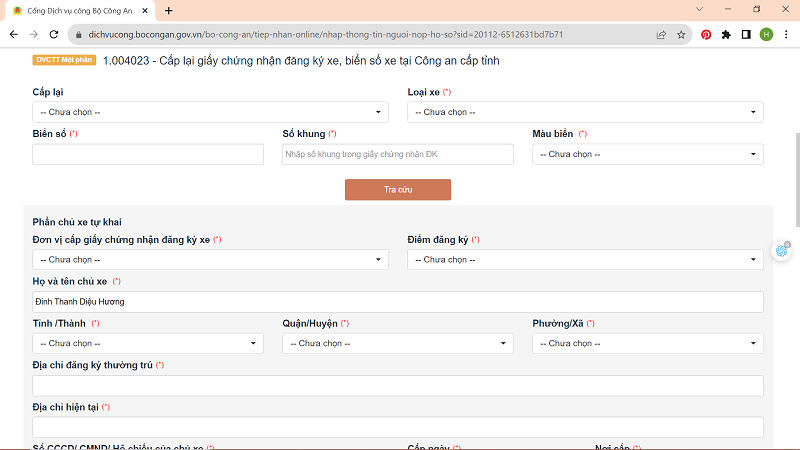This screenshot has height=450, width=800.
Task: Open a new browser tab
Action: coord(169,10)
